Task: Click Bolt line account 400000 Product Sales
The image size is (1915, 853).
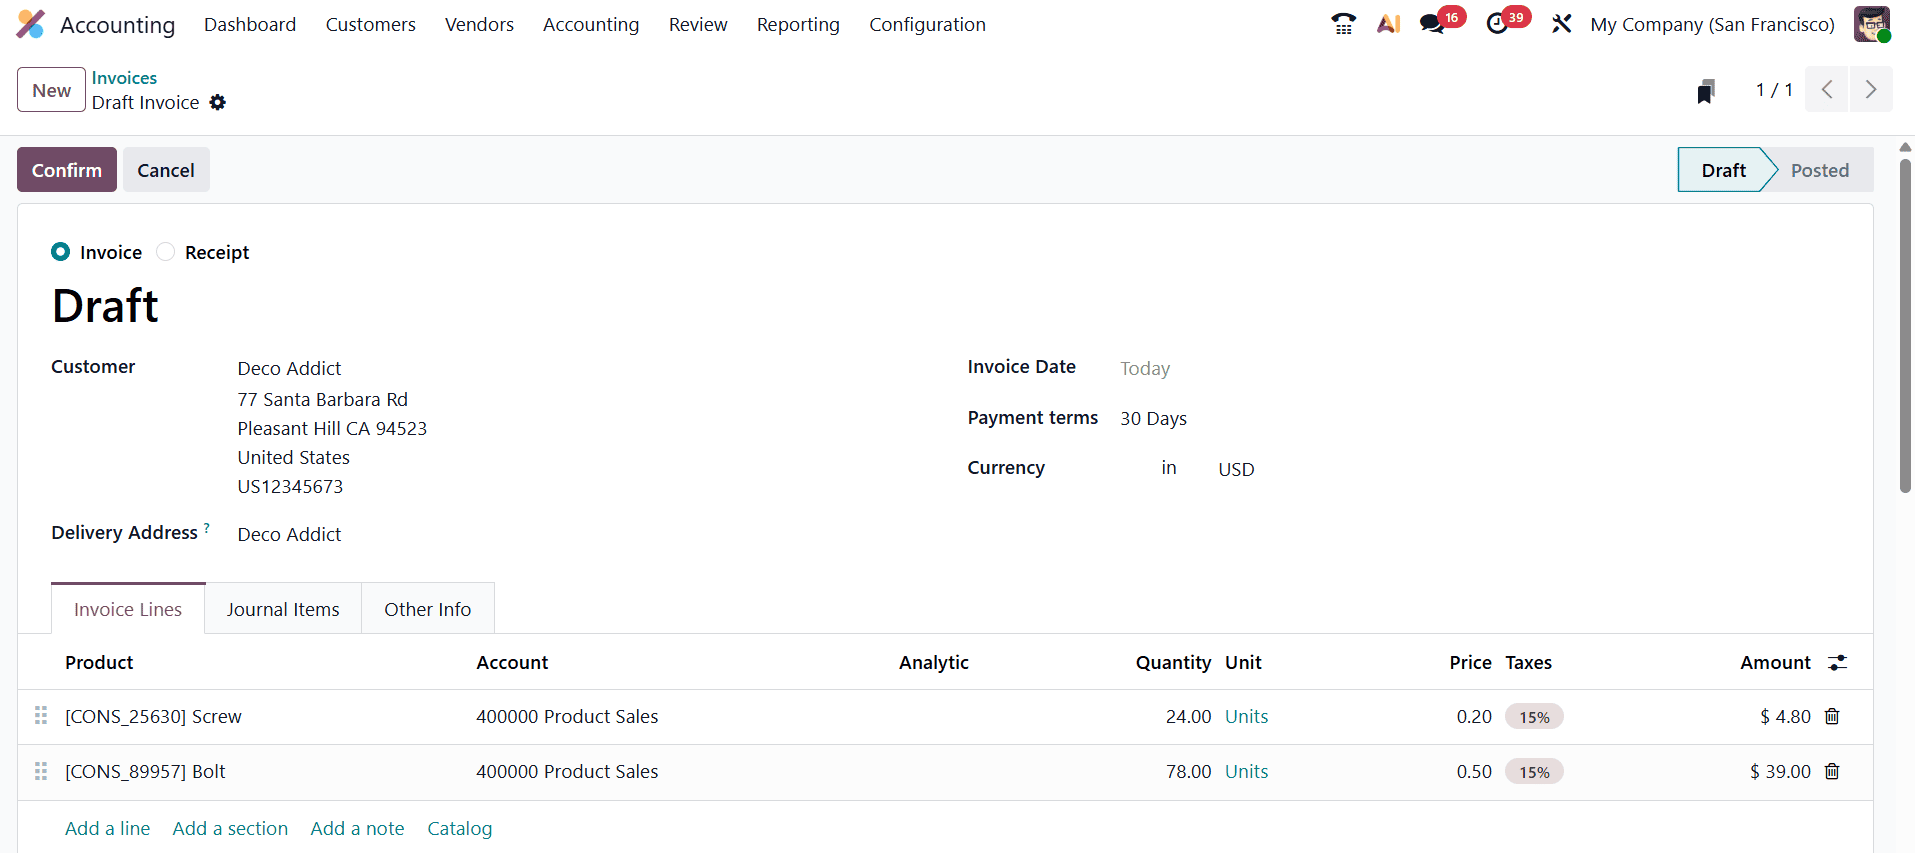Action: pyautogui.click(x=567, y=771)
